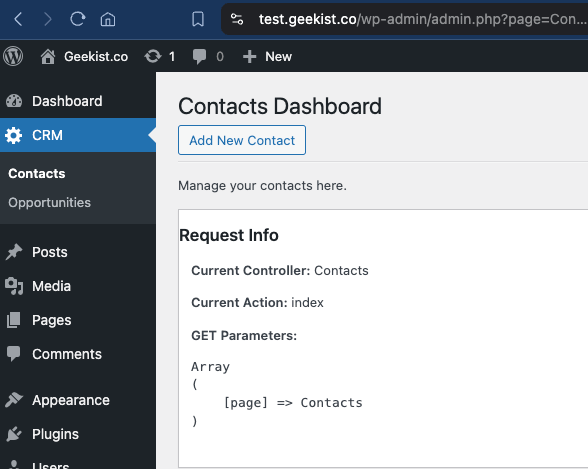Click the plus icon next to New
Screen dimensions: 588x469
[x=249, y=57]
